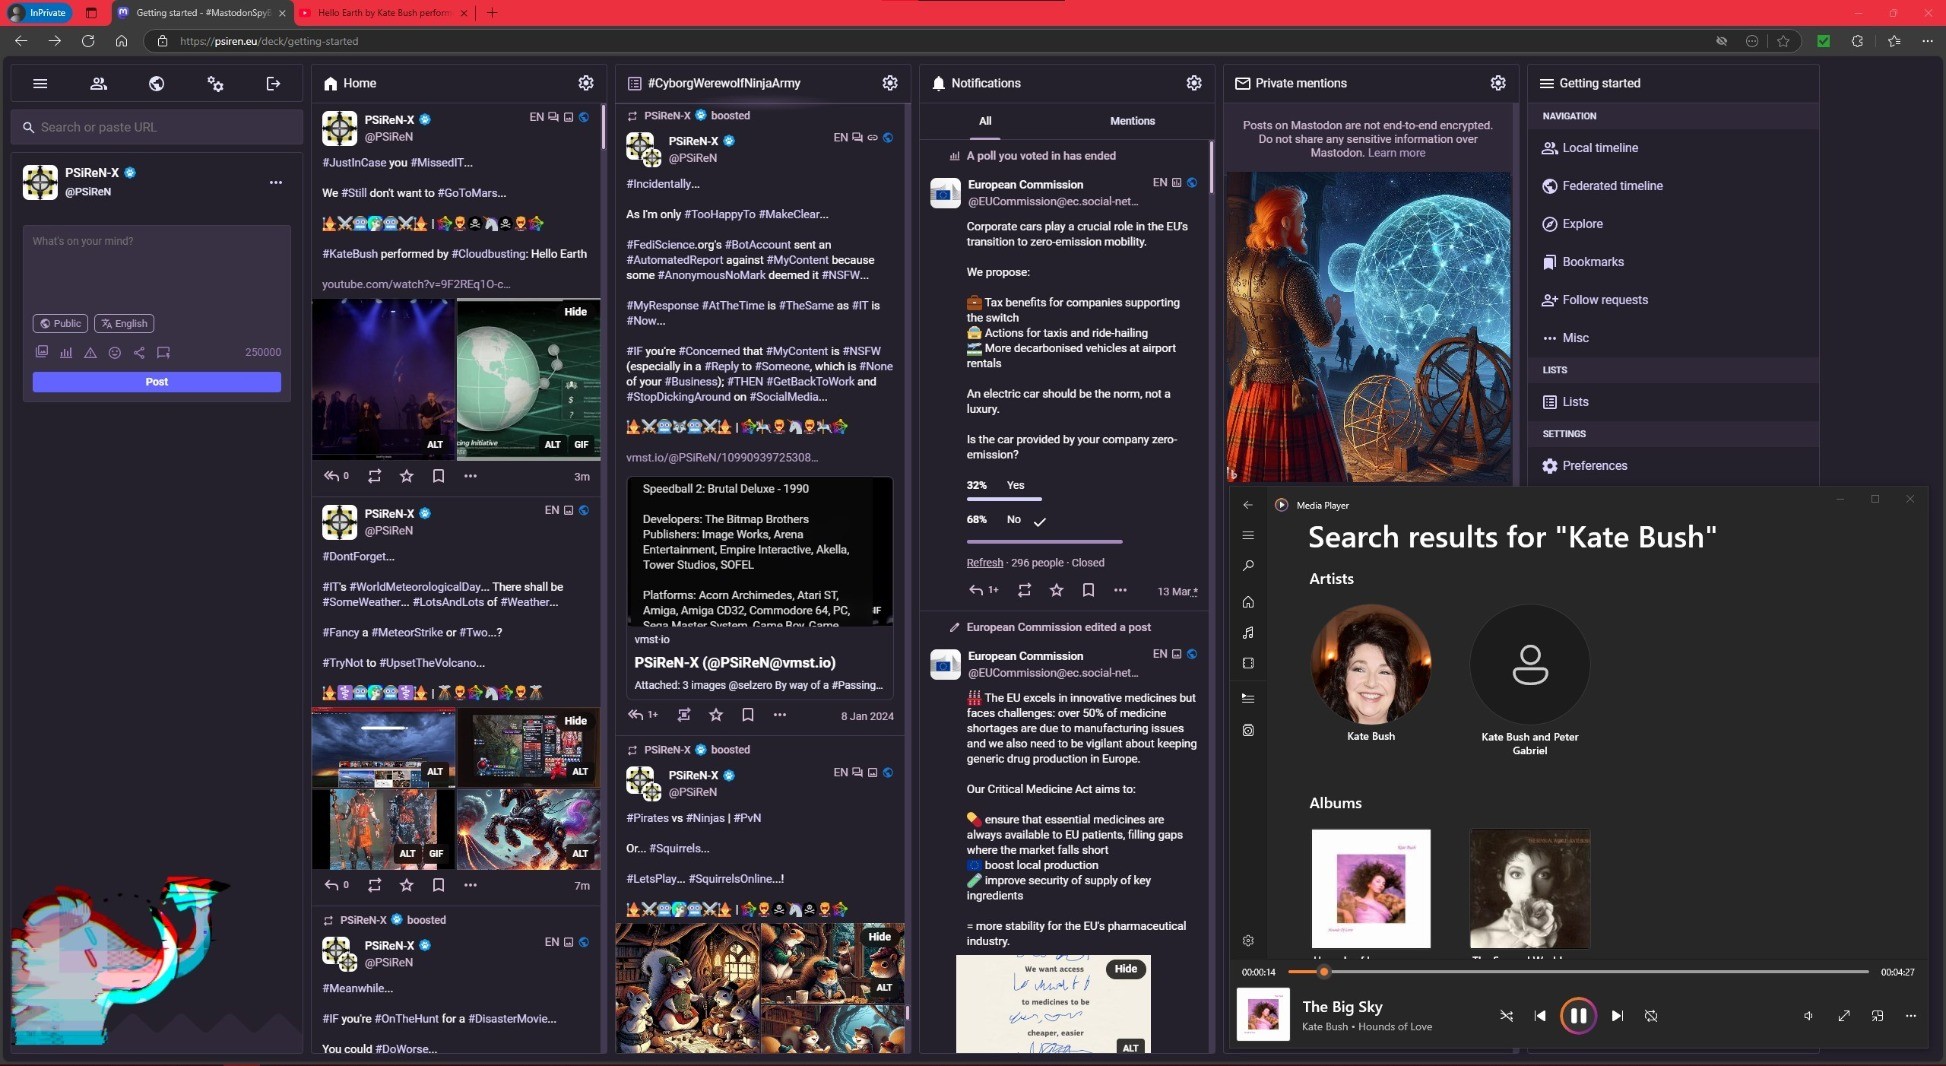Open the youtube.com link in #JustInCase post

pyautogui.click(x=416, y=284)
